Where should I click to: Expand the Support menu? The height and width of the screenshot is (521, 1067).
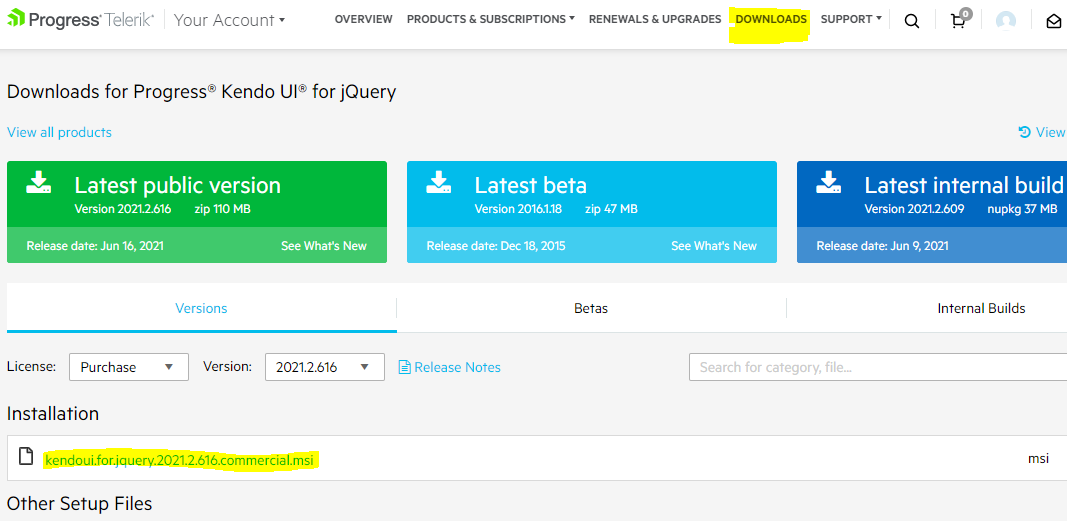(x=851, y=19)
